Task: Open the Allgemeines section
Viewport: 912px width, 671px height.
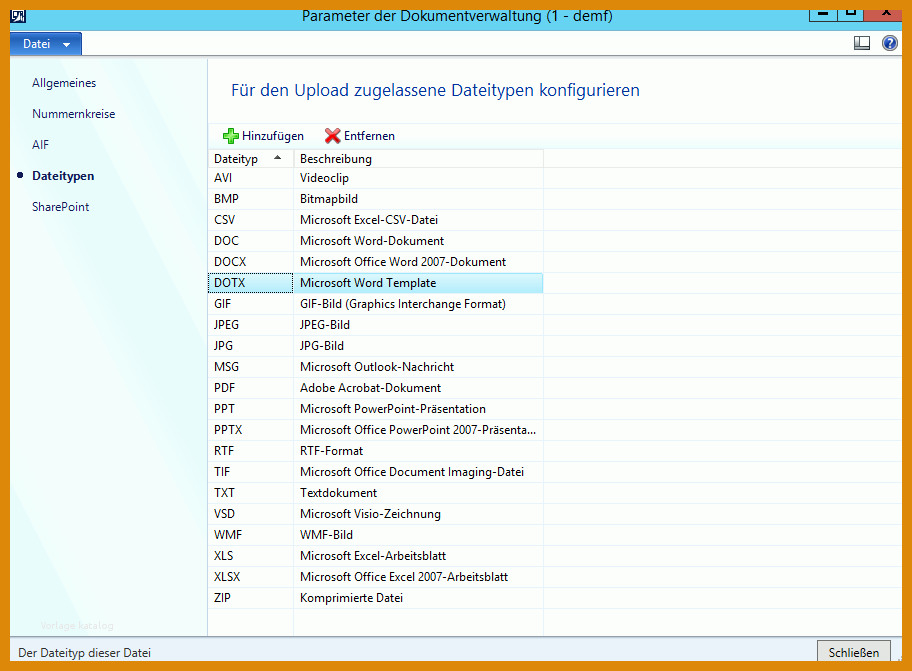Action: pos(64,83)
